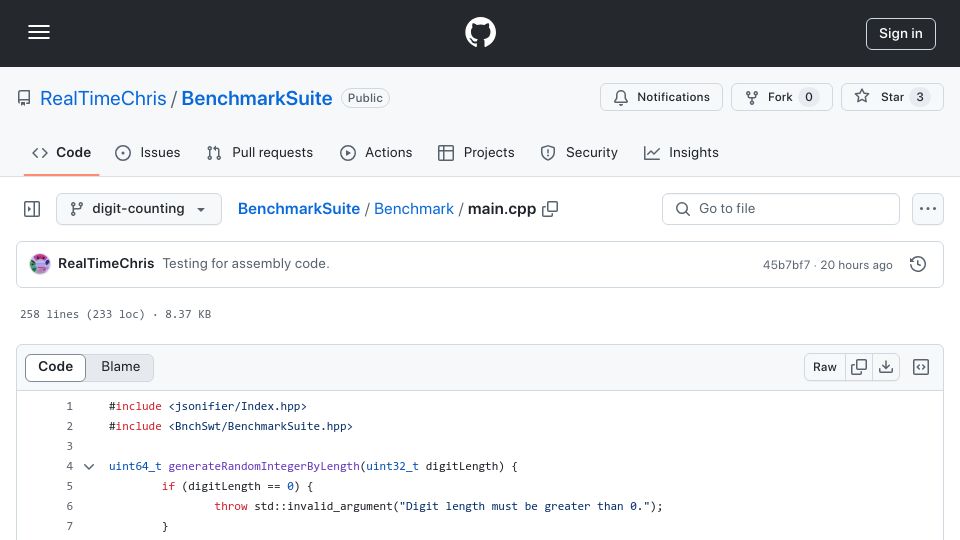This screenshot has width=960, height=540.
Task: Open the Raw file view
Action: pos(825,367)
